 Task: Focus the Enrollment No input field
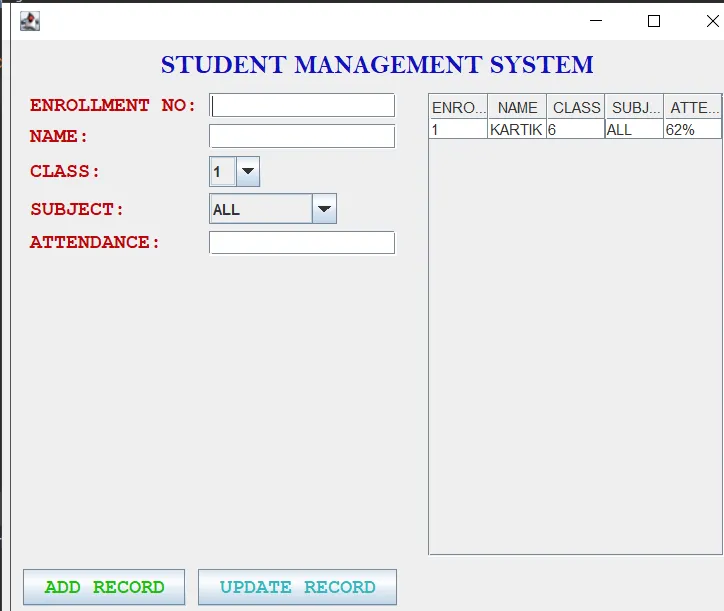302,105
